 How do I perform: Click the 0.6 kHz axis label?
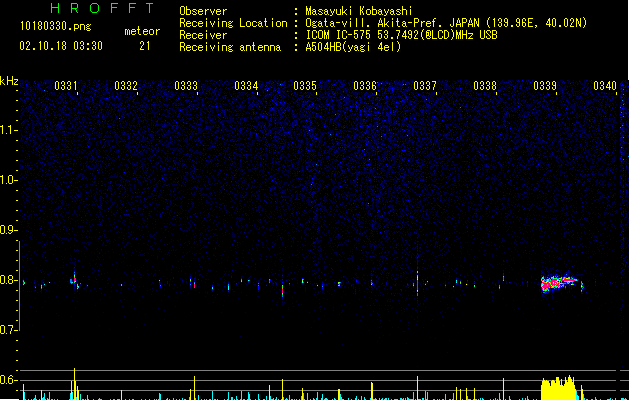(9, 380)
